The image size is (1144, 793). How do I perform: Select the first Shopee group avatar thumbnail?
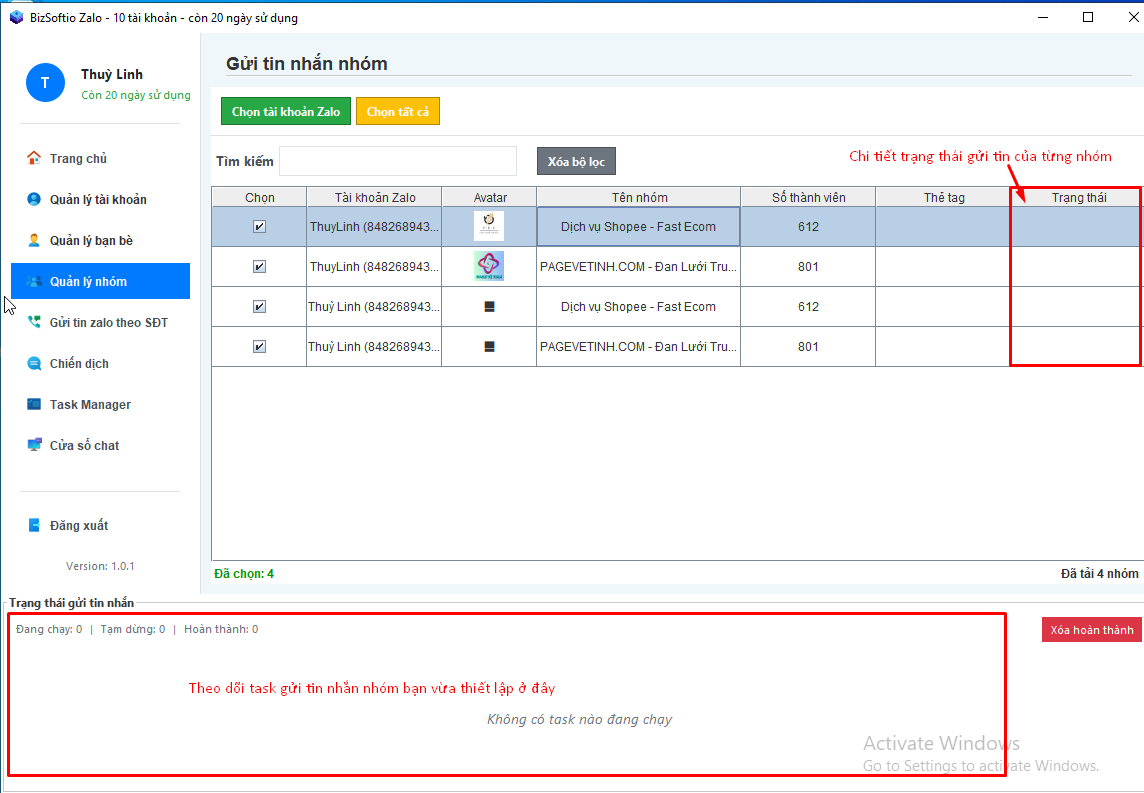click(489, 226)
